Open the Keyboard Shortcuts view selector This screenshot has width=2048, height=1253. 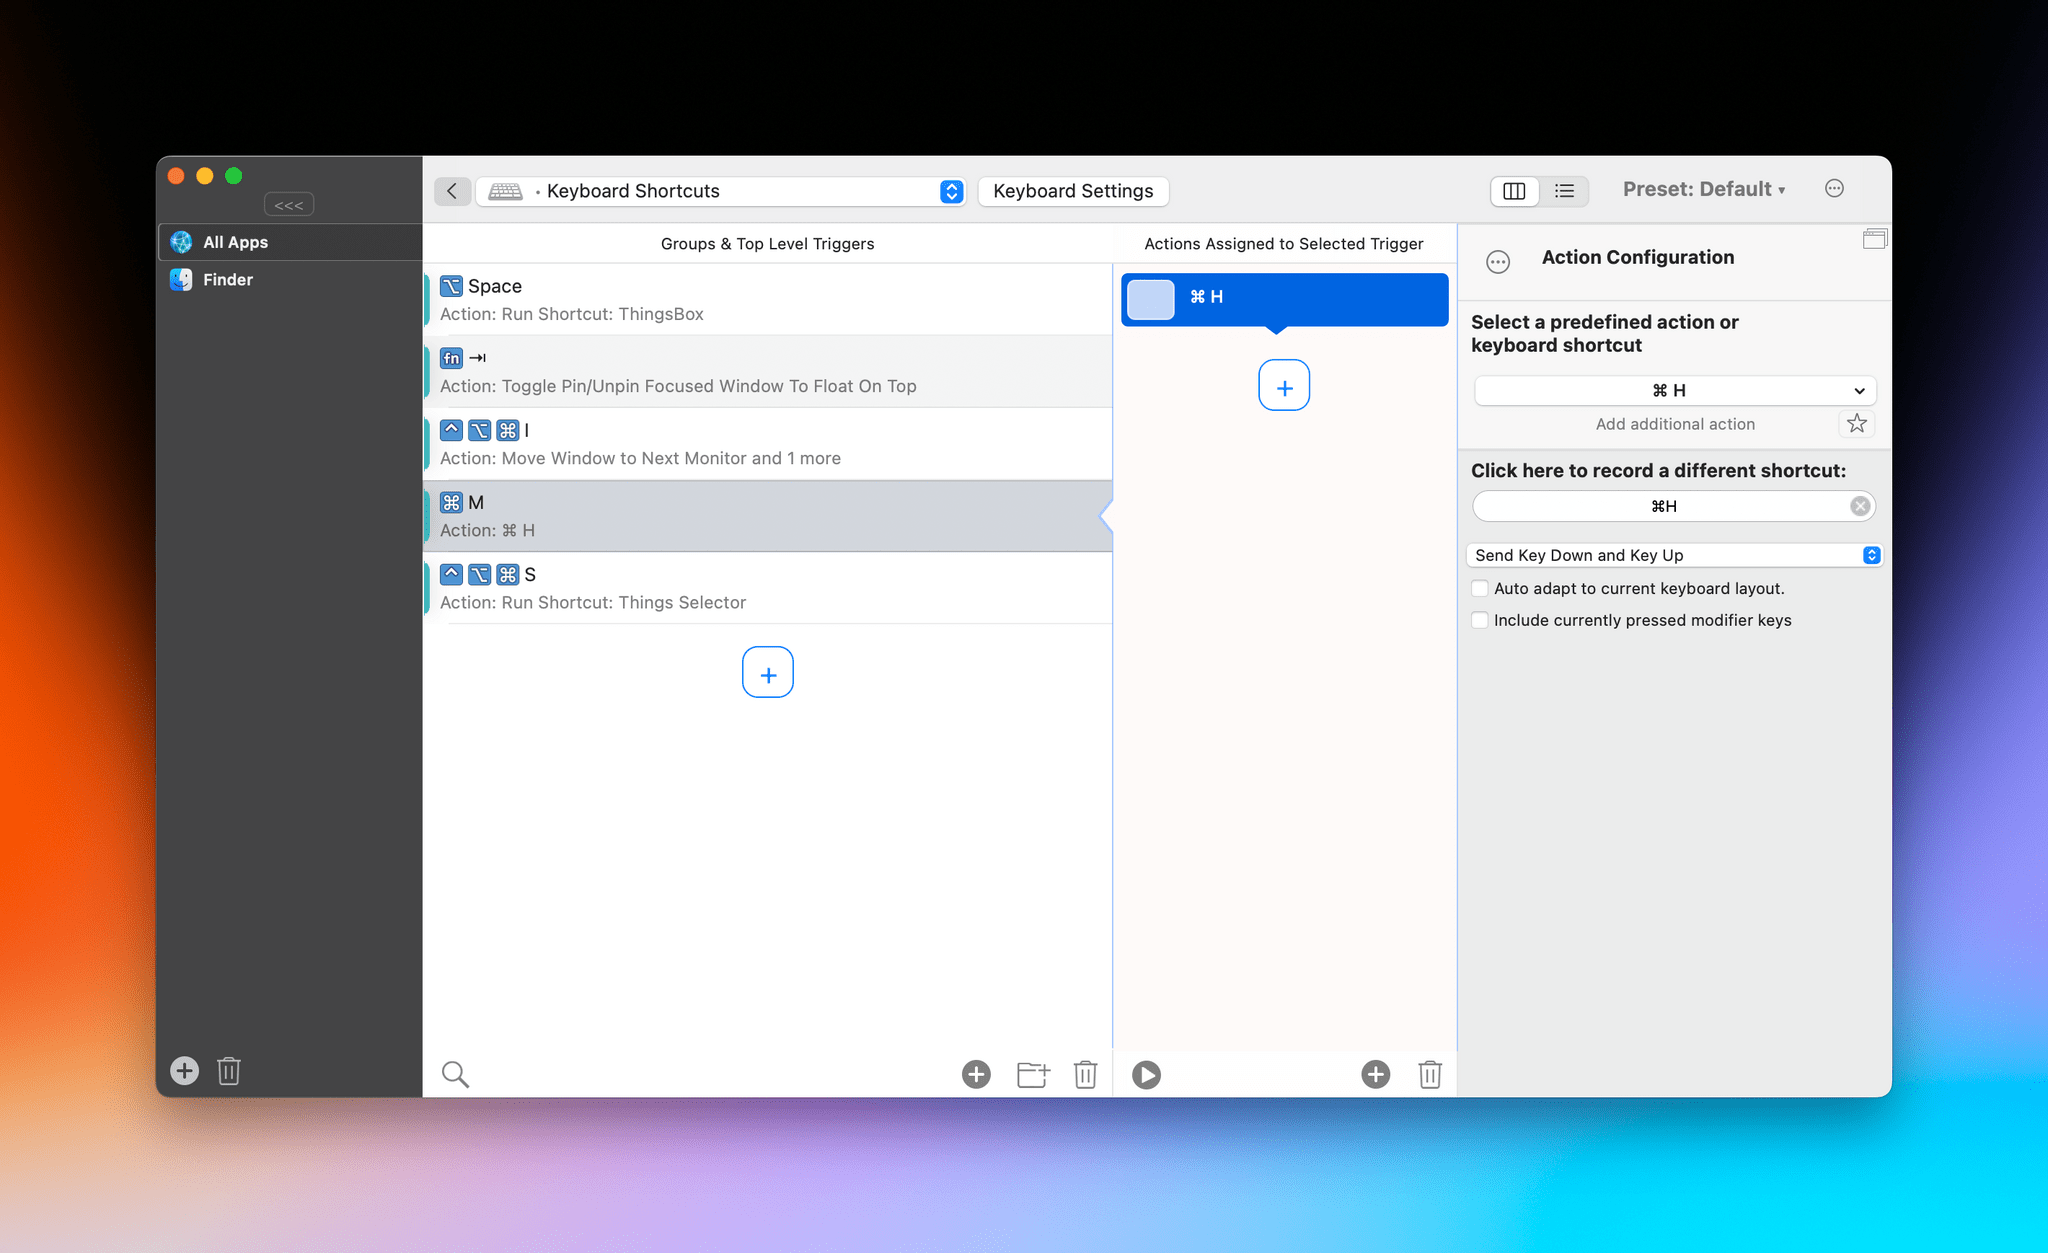pyautogui.click(x=950, y=191)
